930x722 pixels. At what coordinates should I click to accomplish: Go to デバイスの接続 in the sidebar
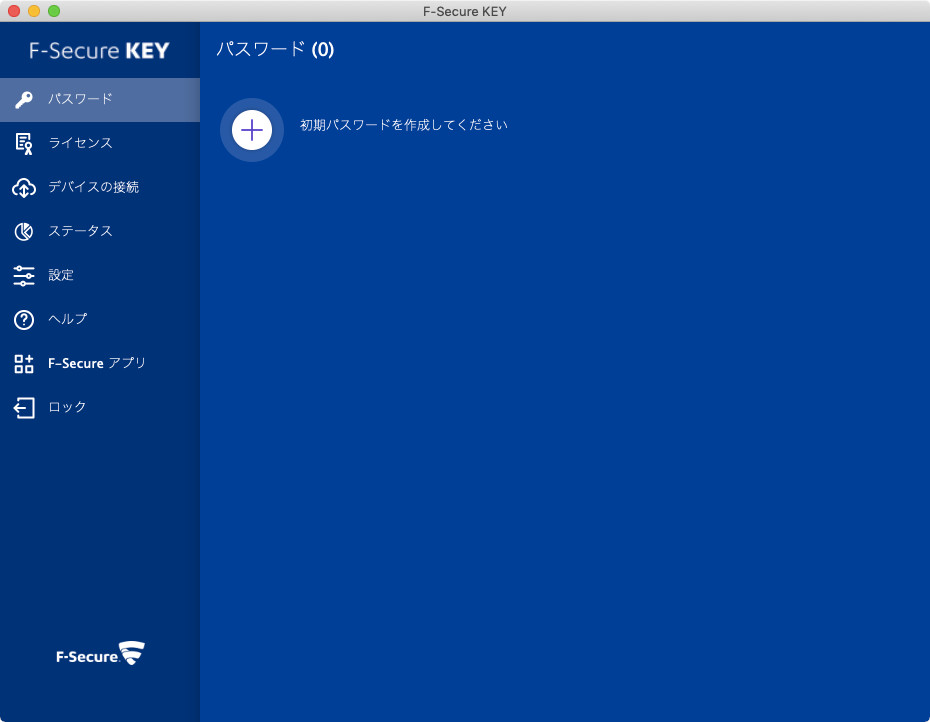pos(93,187)
